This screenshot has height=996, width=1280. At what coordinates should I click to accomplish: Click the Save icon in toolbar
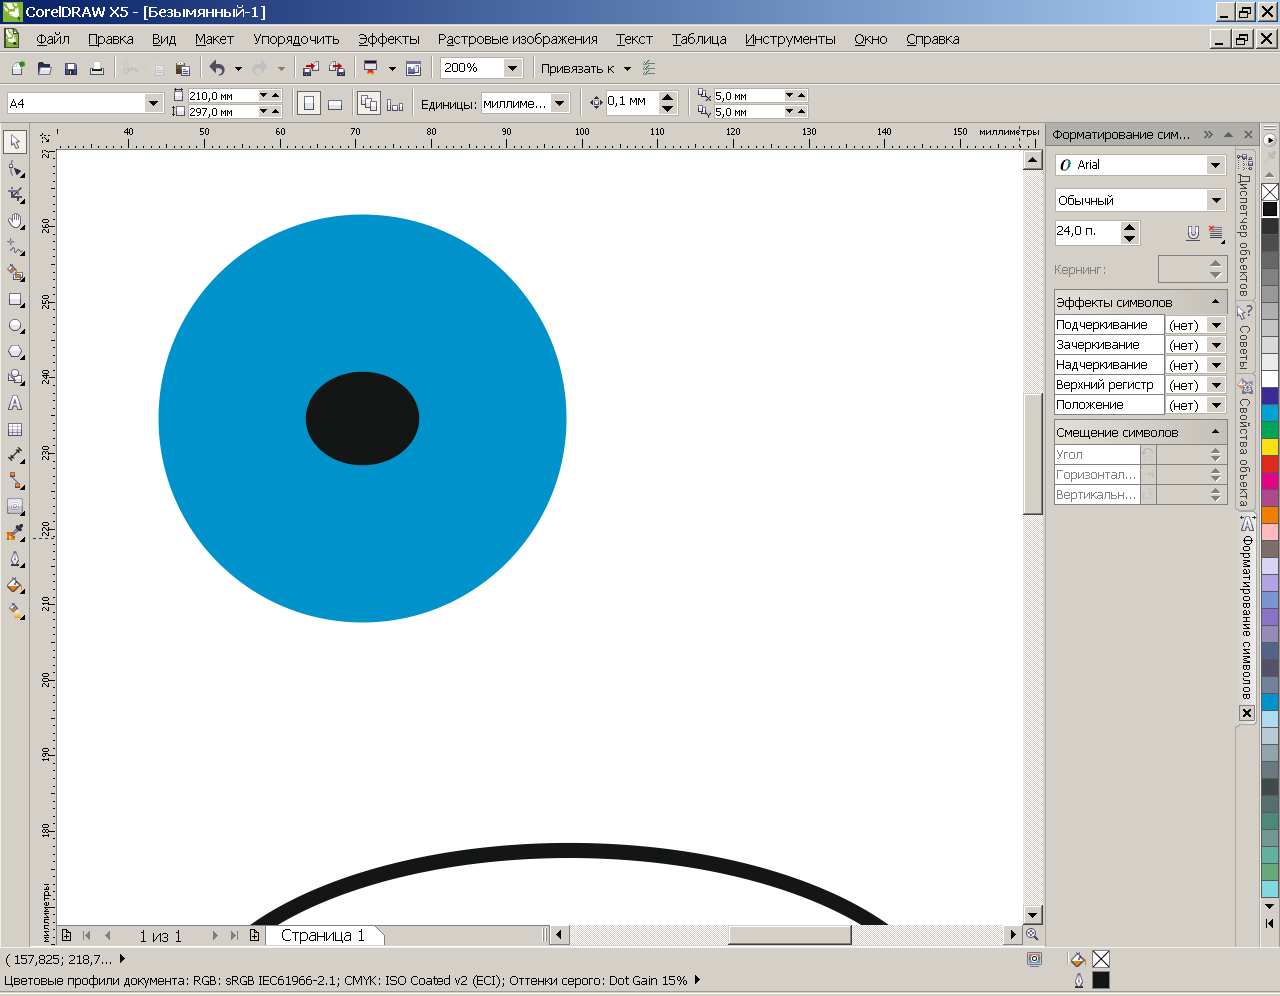coord(71,69)
